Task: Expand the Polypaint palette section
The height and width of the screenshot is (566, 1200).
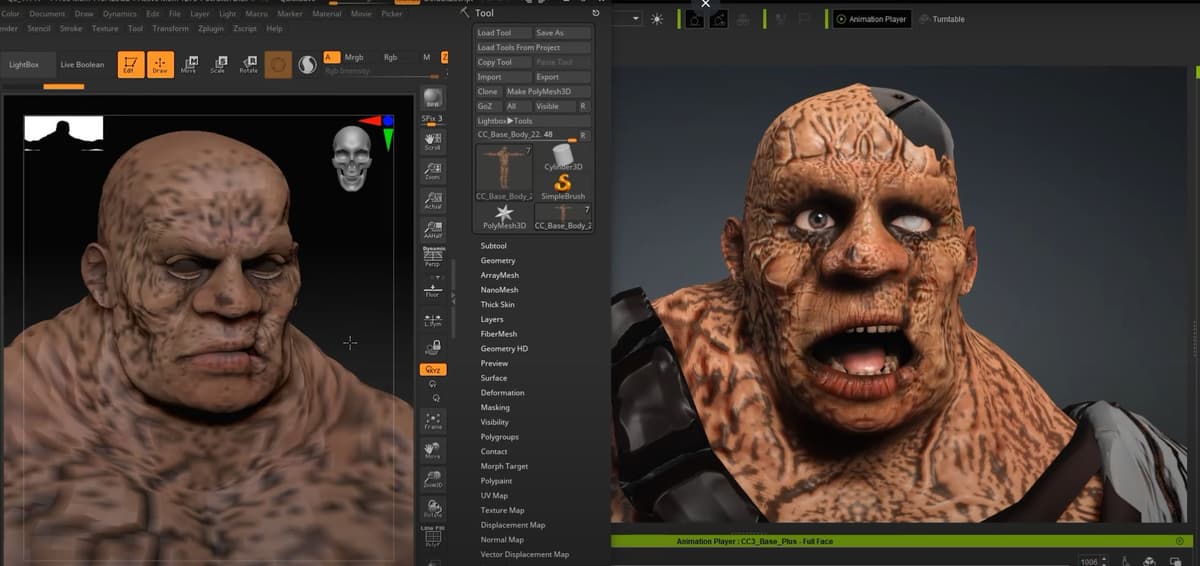Action: (x=497, y=481)
